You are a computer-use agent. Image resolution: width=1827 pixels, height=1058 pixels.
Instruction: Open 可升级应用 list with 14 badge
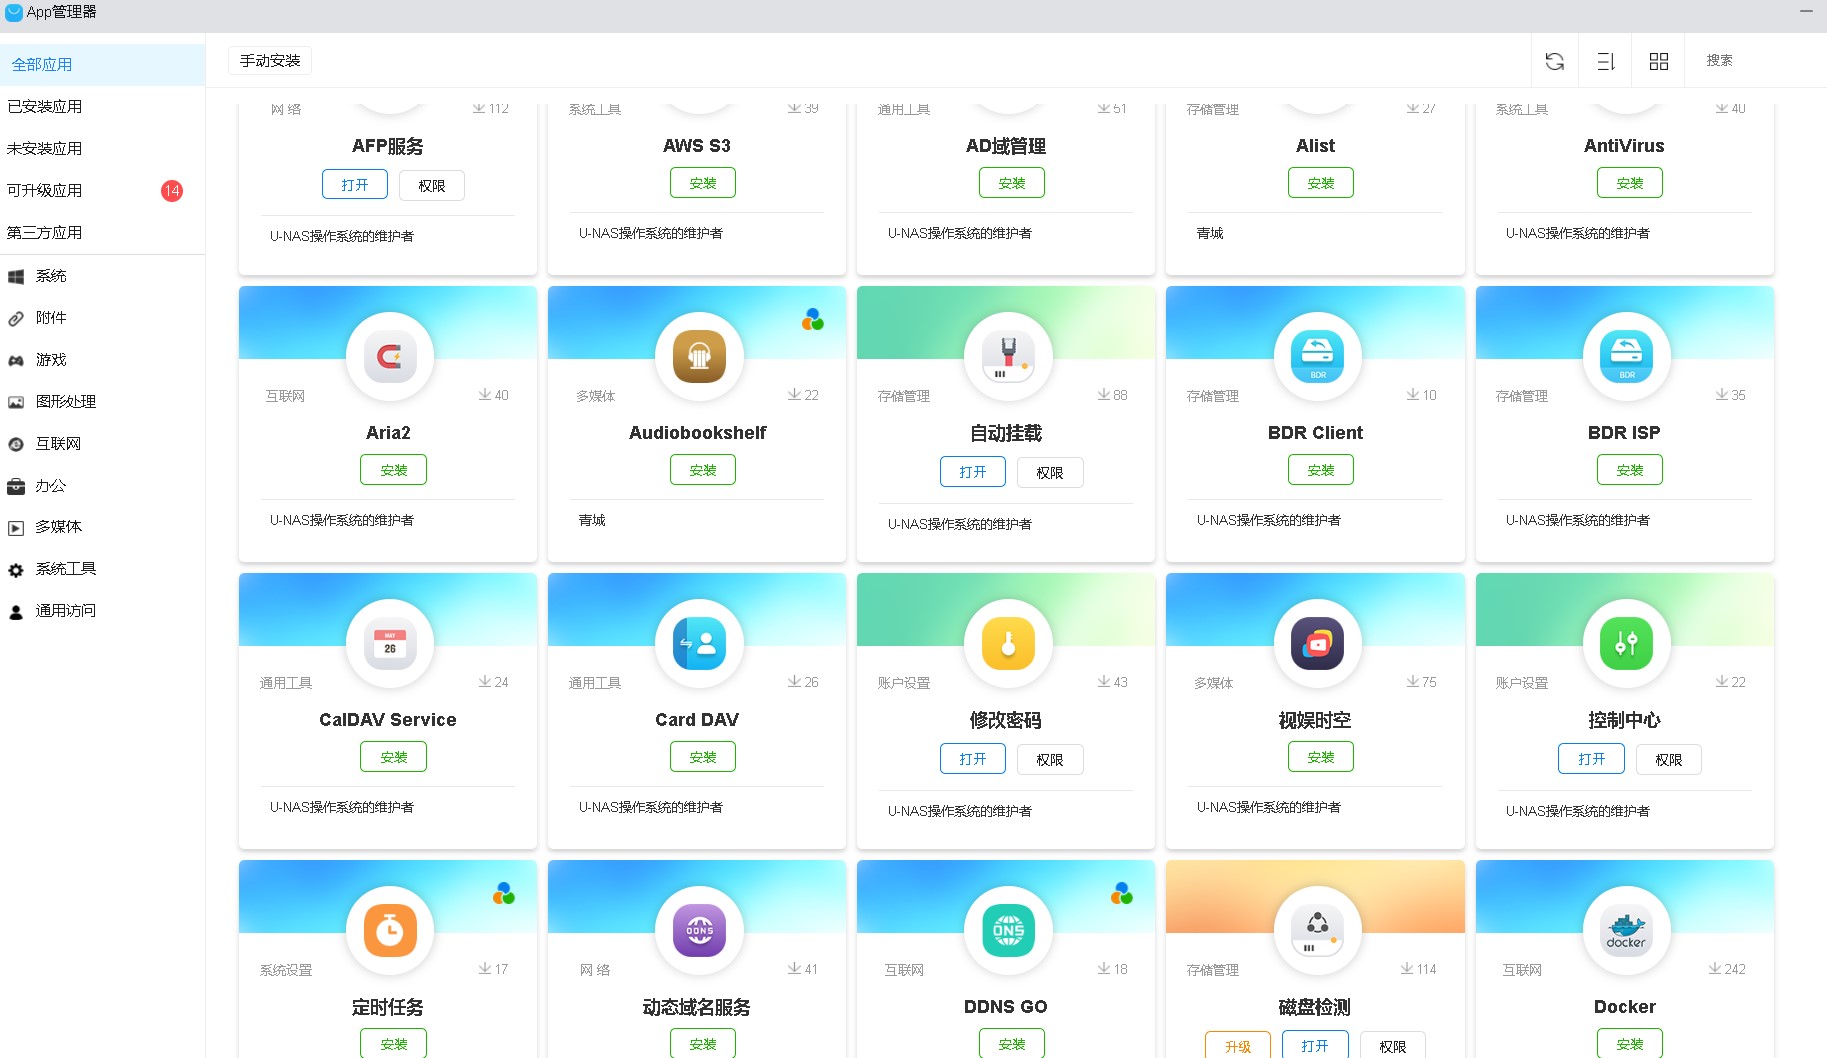(x=45, y=191)
